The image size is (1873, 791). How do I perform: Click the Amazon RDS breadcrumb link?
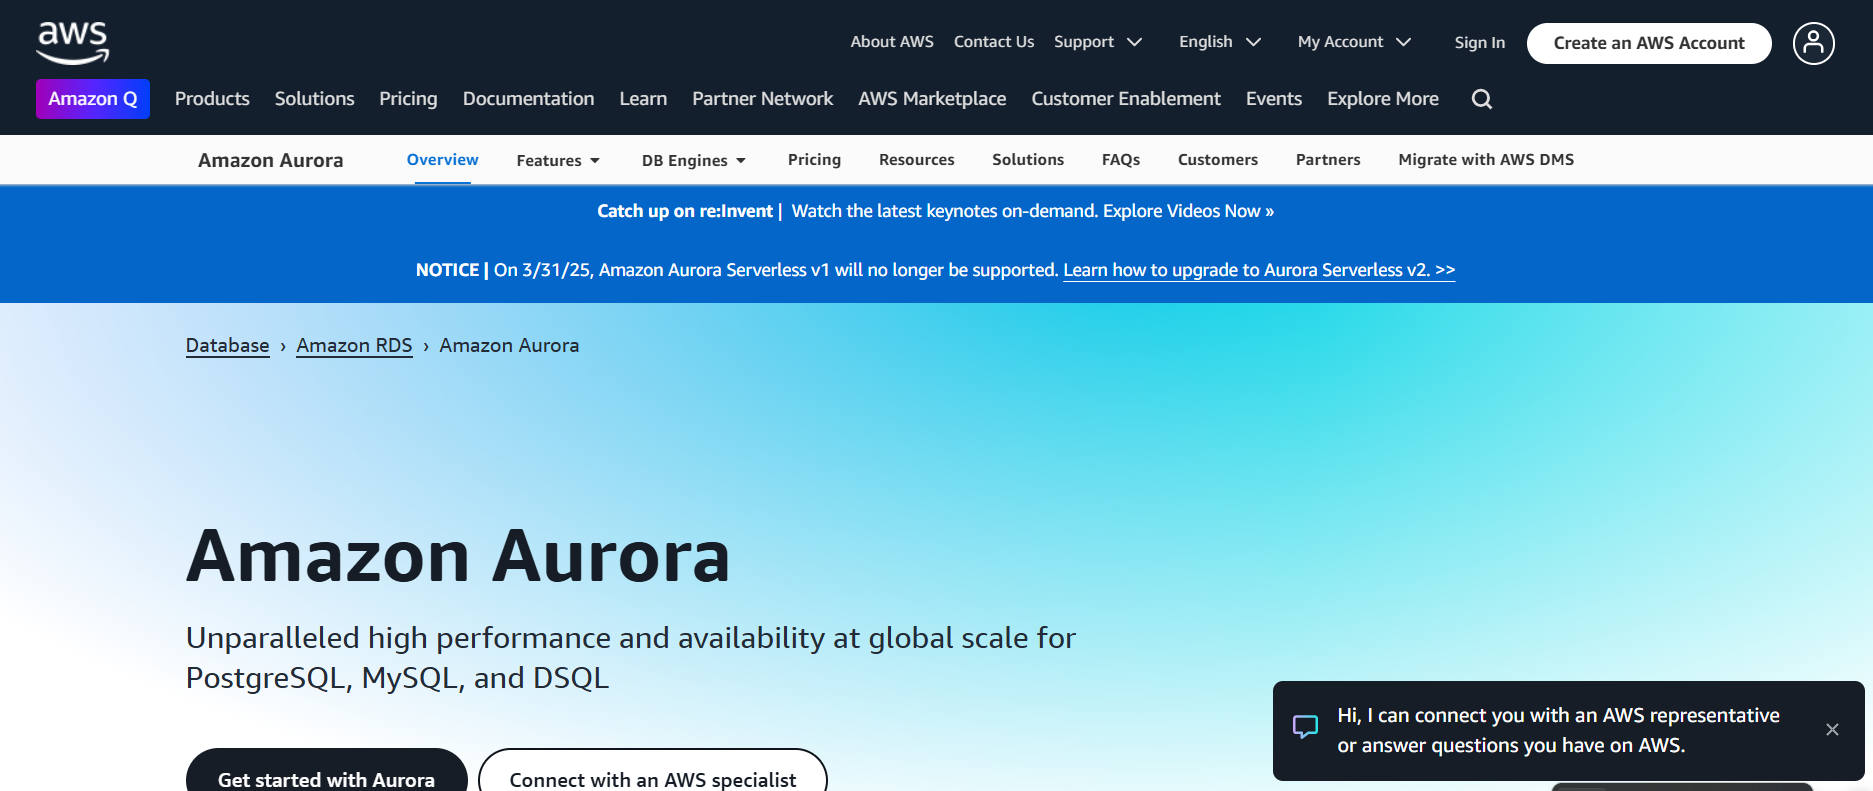pos(354,346)
